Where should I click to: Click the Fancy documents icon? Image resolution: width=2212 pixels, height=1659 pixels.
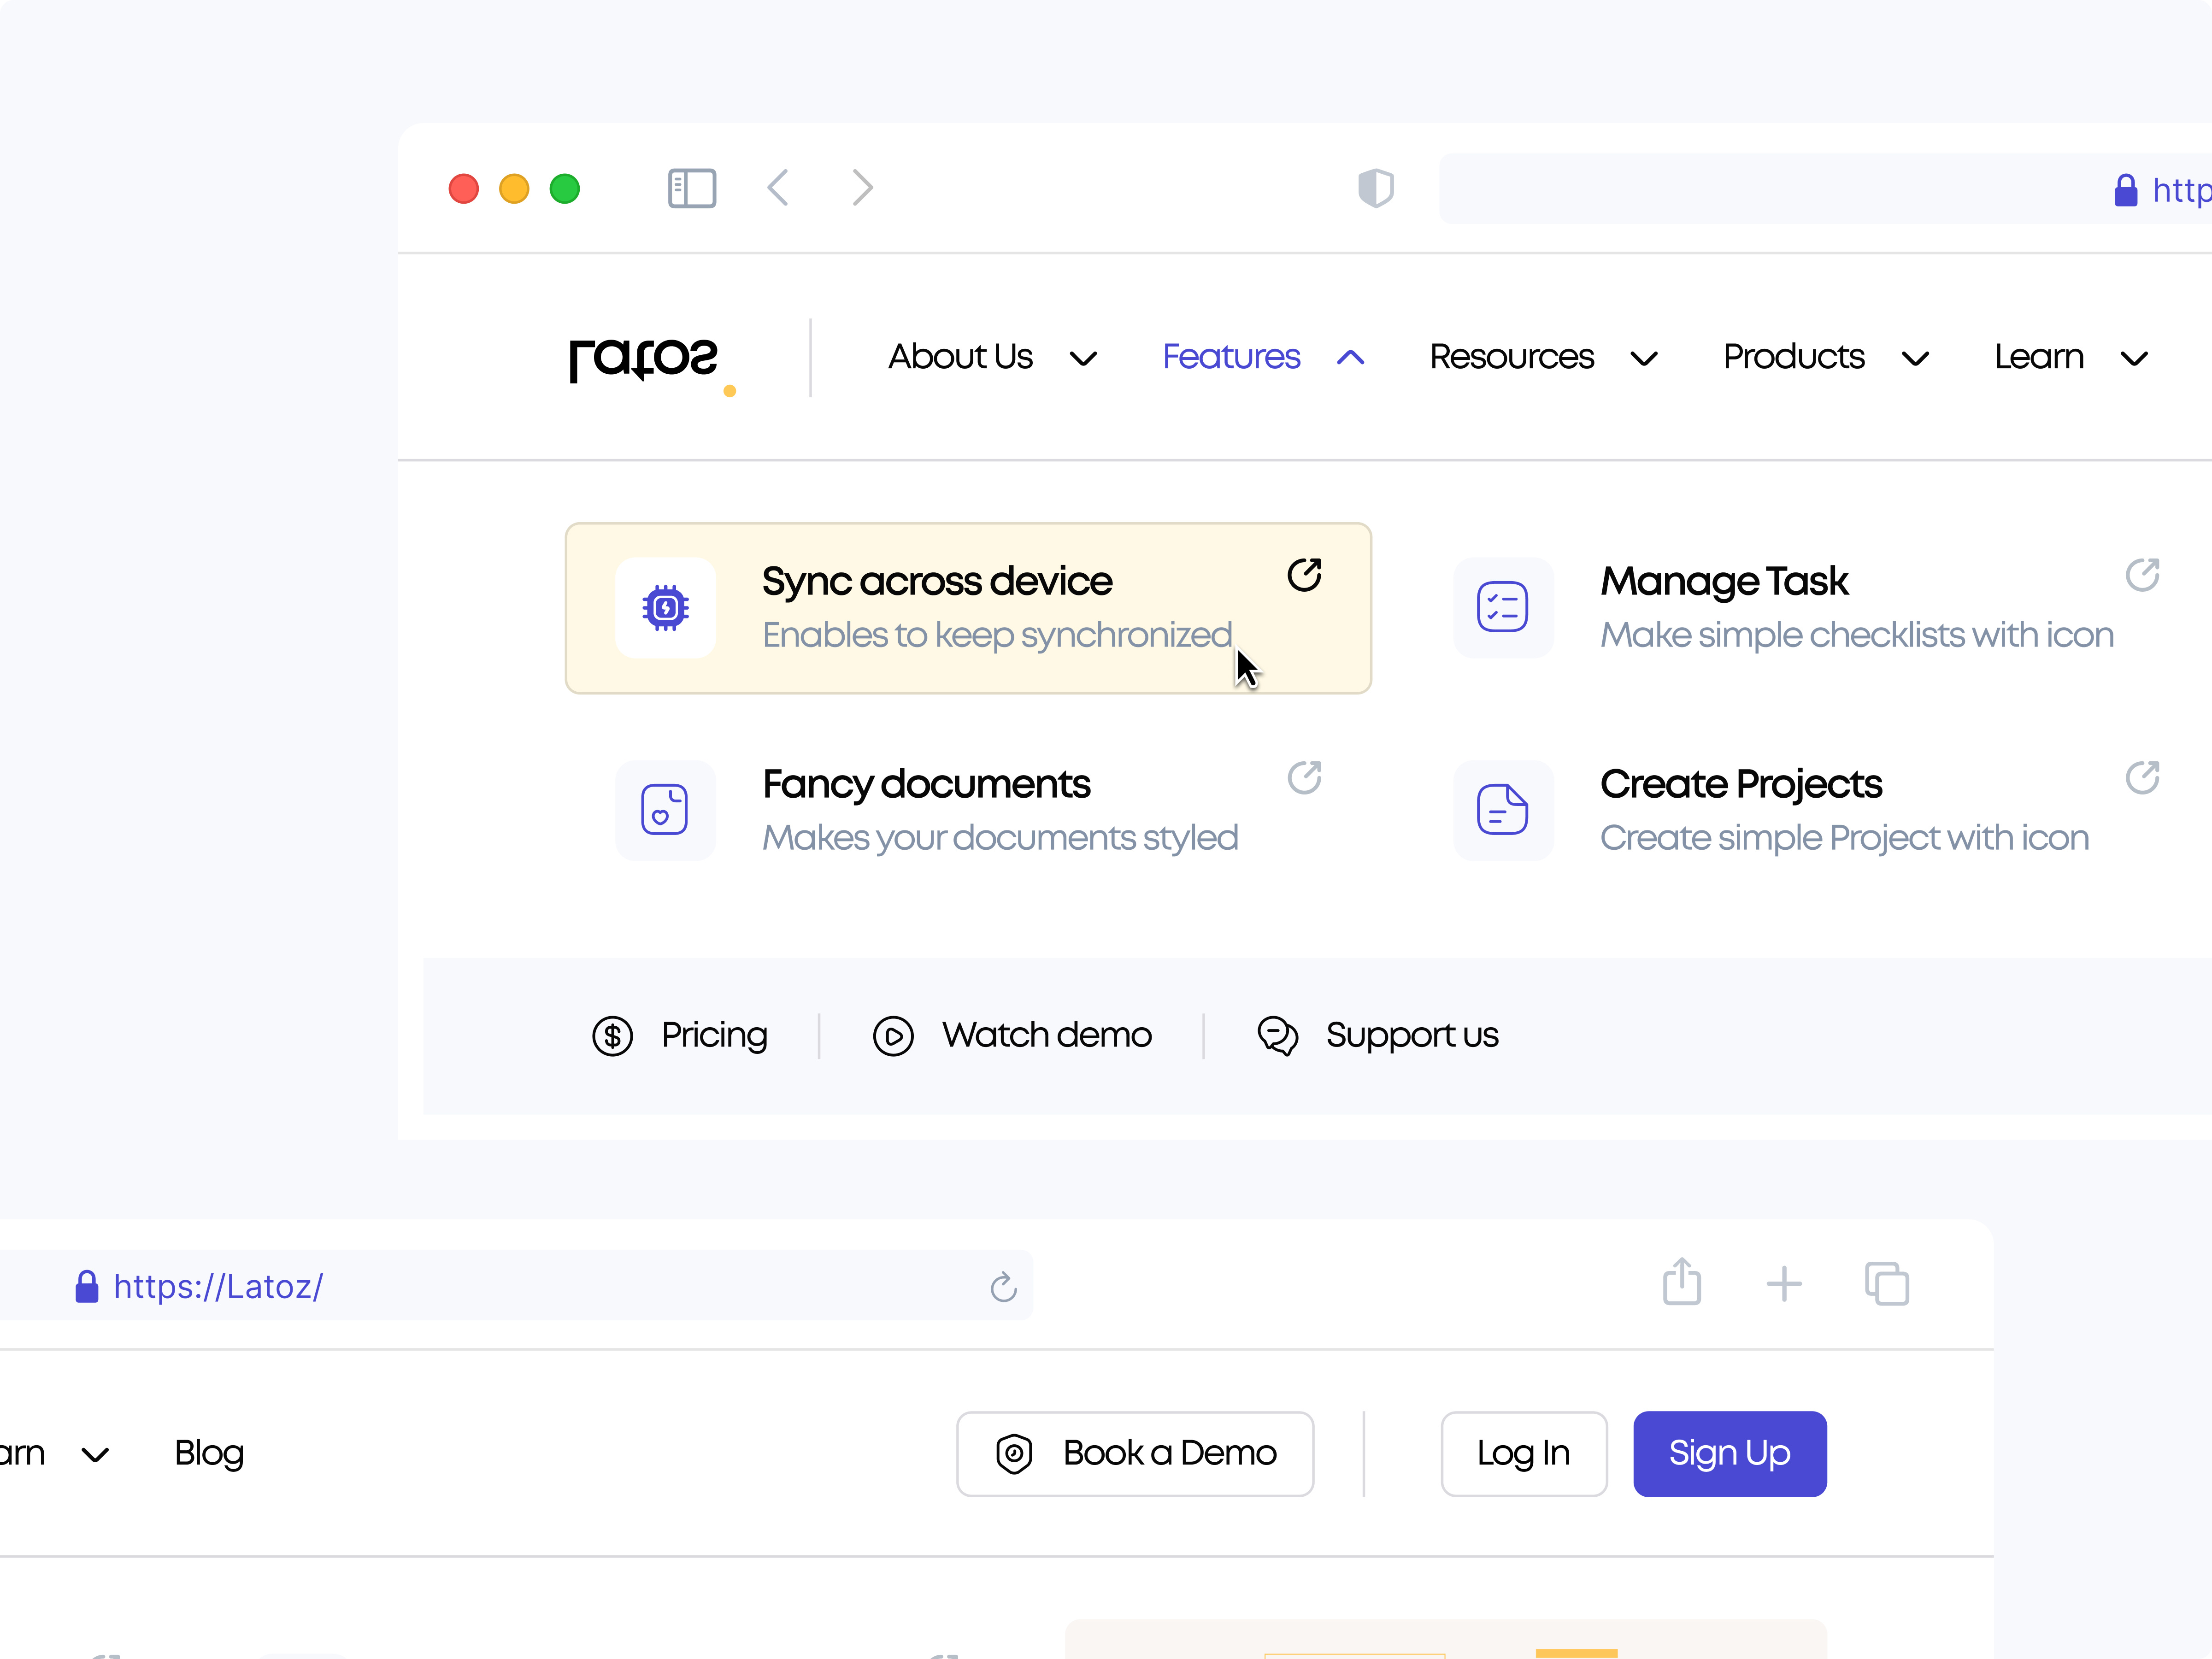[x=665, y=810]
